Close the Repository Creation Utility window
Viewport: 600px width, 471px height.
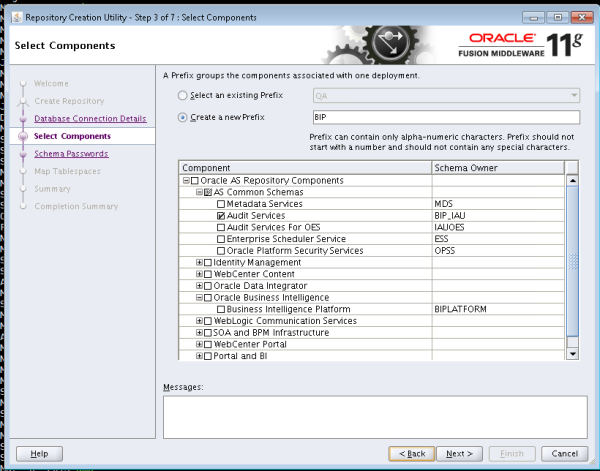click(582, 18)
